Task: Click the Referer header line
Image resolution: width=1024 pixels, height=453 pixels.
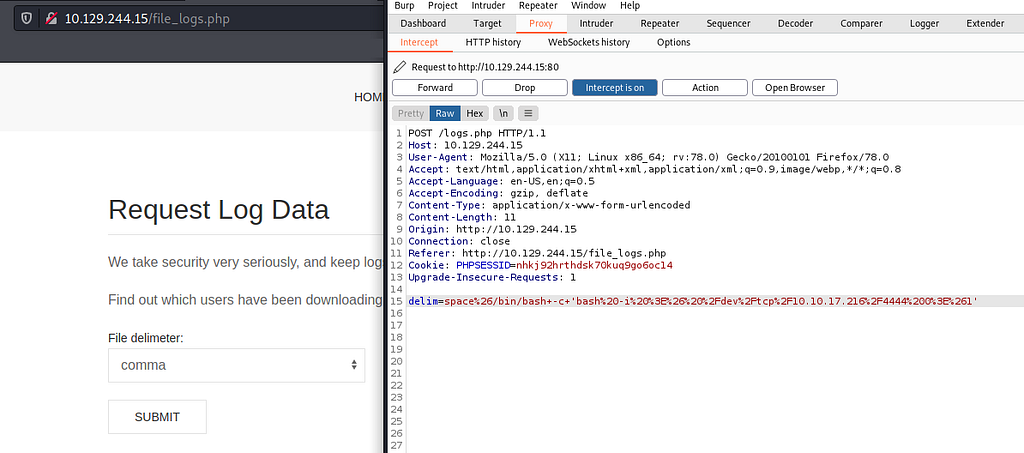Action: pos(537,253)
